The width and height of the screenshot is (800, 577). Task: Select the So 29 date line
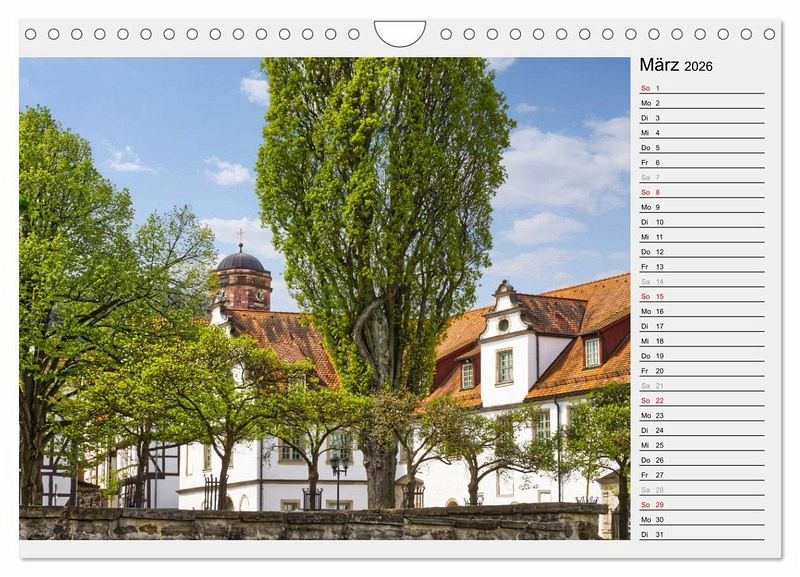[701, 504]
